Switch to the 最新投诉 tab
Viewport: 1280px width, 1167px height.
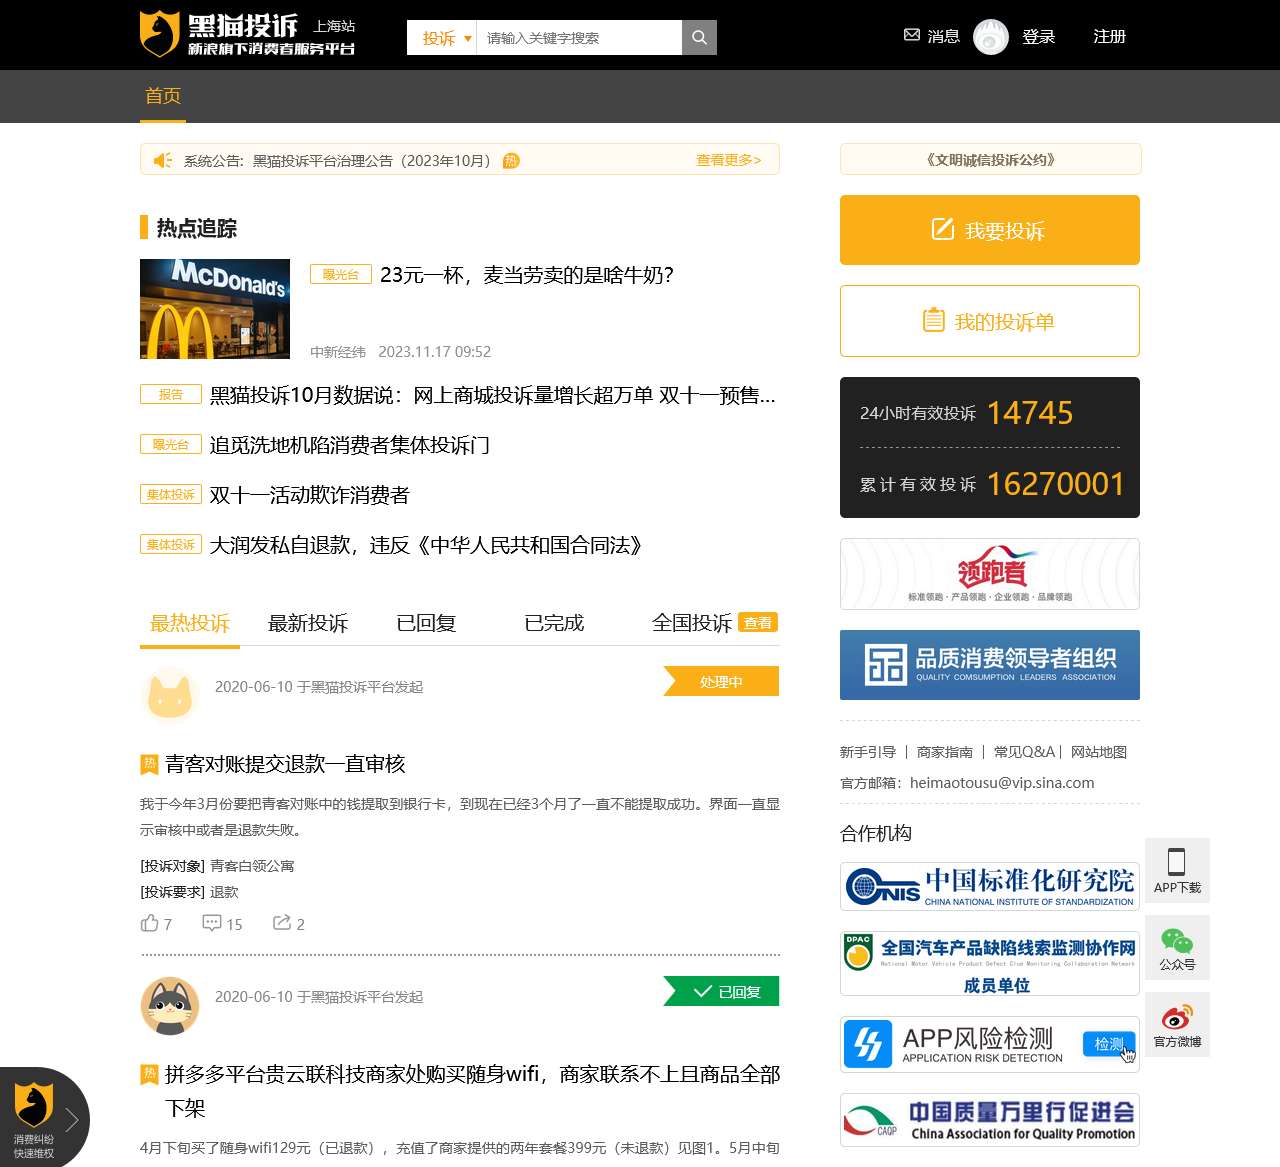pos(308,623)
